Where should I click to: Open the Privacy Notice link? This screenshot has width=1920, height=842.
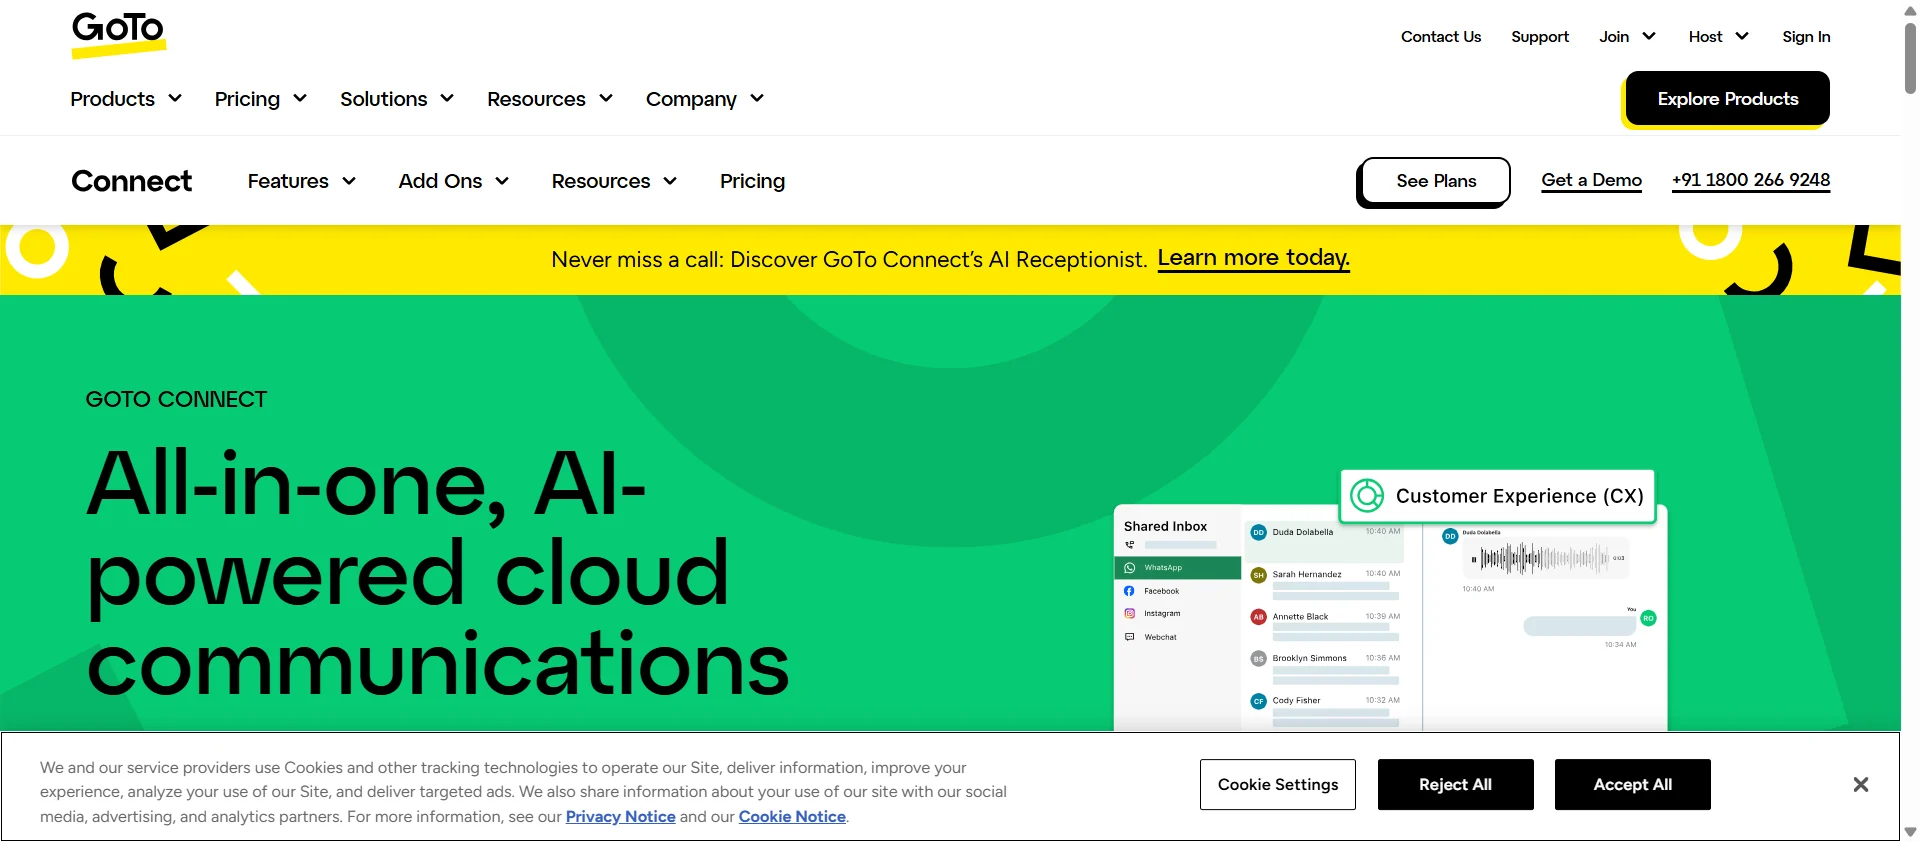coord(621,817)
